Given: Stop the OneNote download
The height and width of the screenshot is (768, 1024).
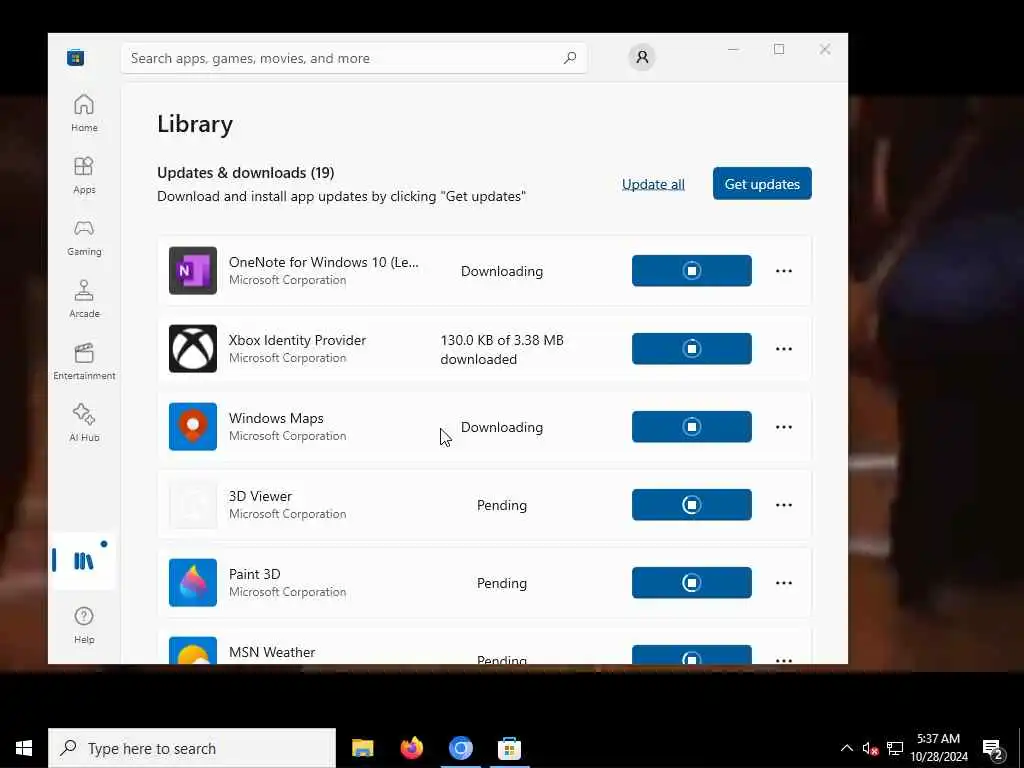Looking at the screenshot, I should [692, 270].
